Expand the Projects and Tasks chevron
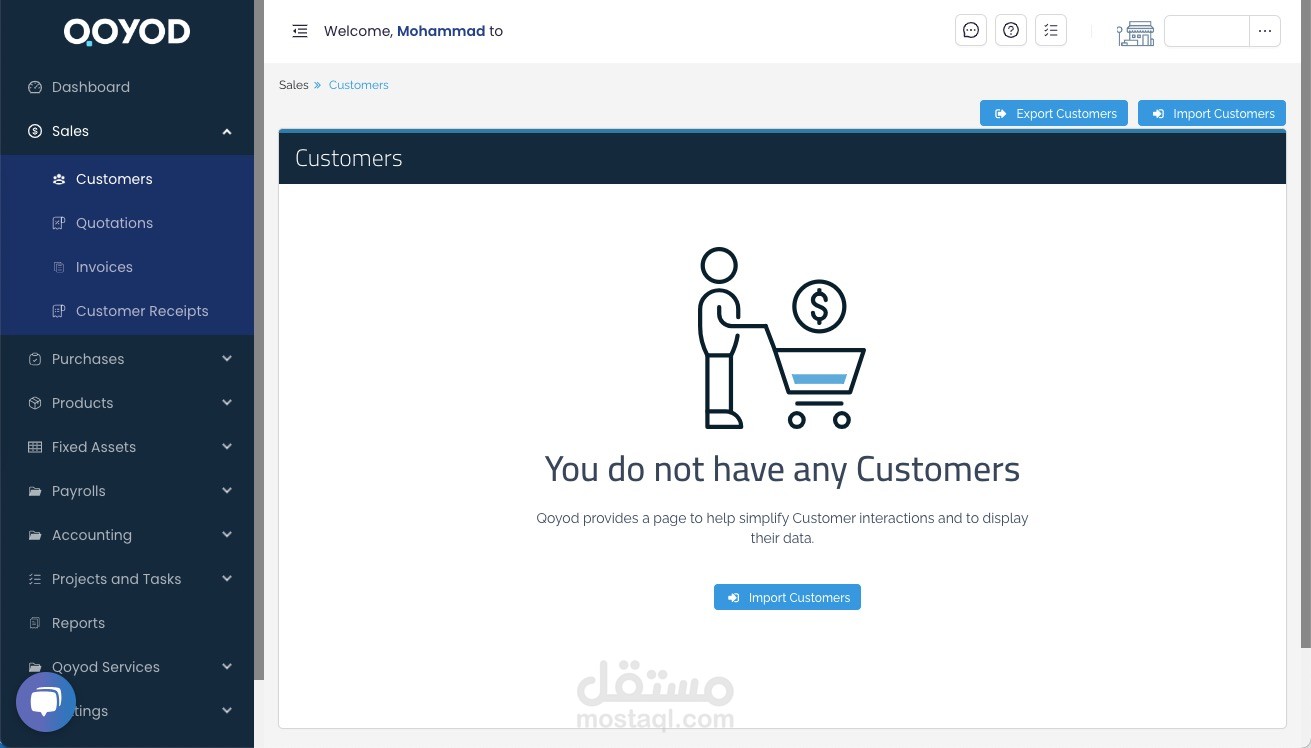 tap(227, 579)
